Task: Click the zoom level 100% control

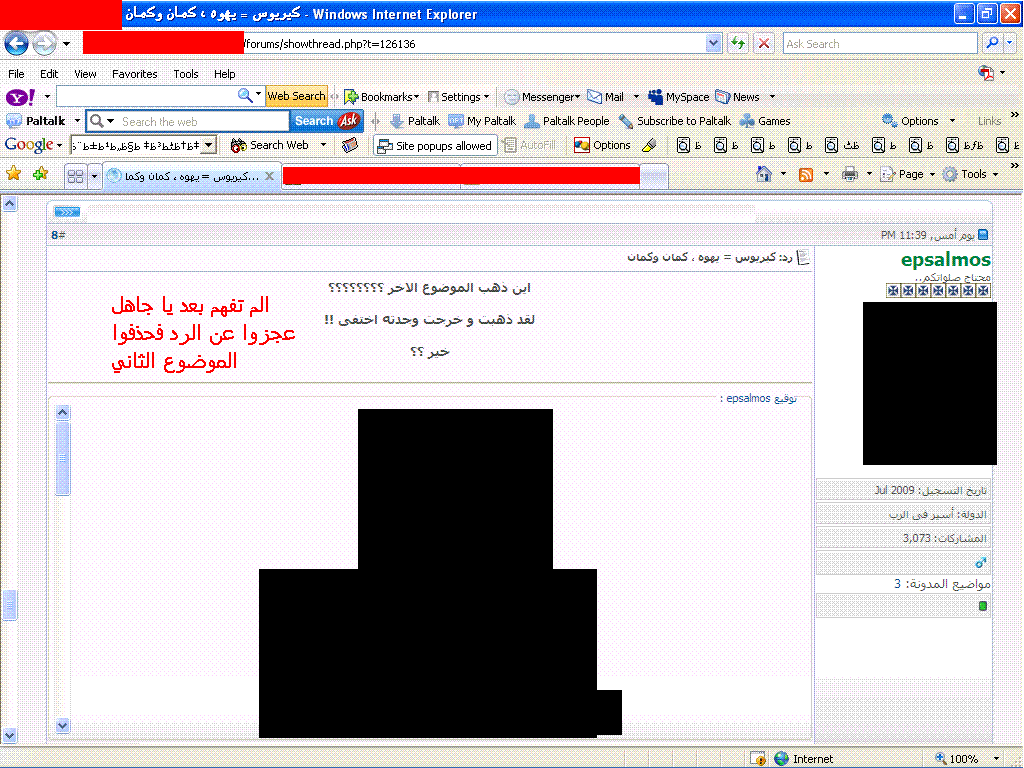Action: [963, 759]
